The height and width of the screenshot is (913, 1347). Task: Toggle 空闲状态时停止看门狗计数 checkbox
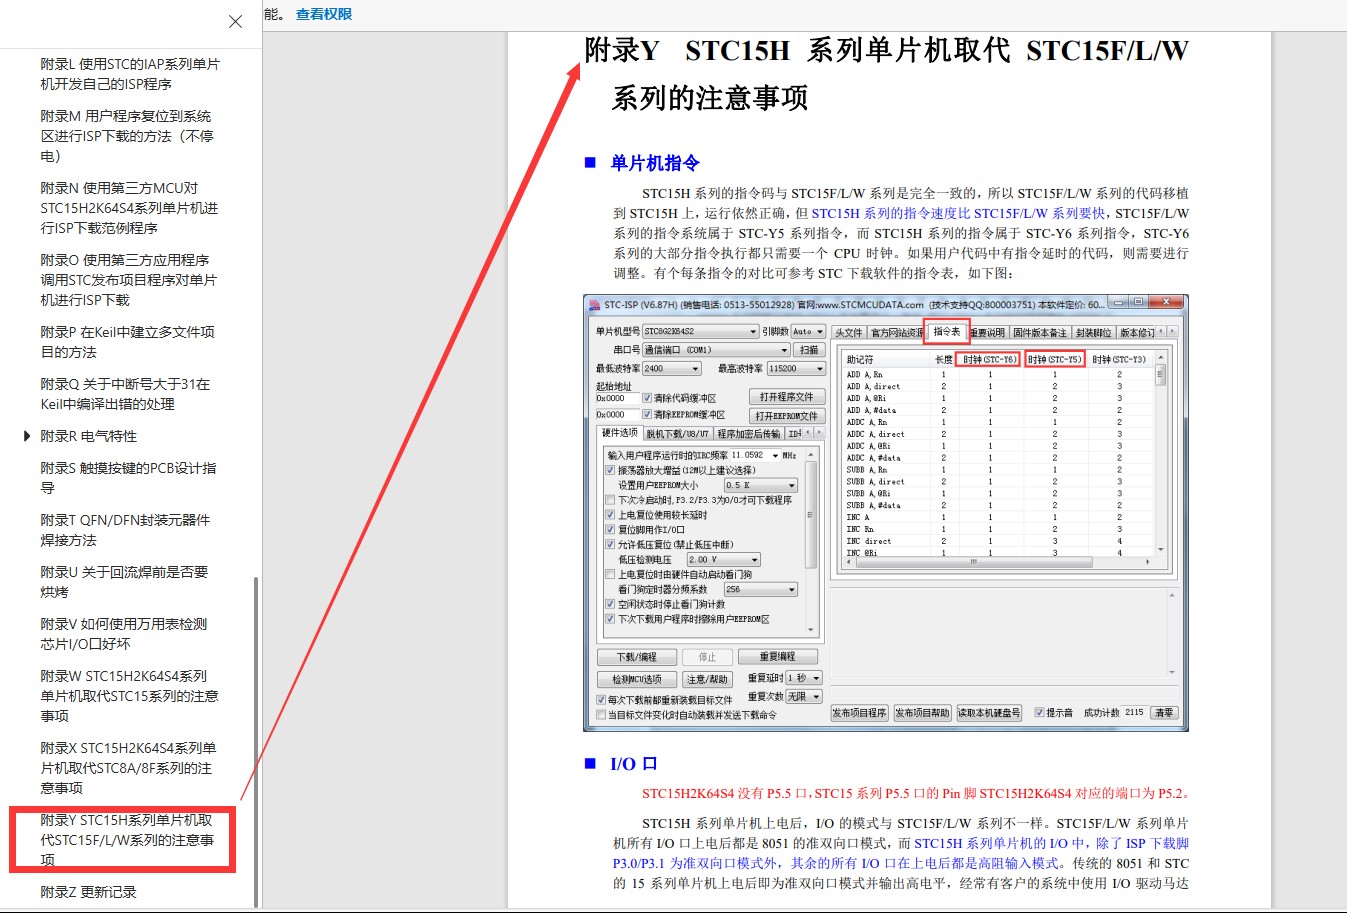(x=610, y=605)
